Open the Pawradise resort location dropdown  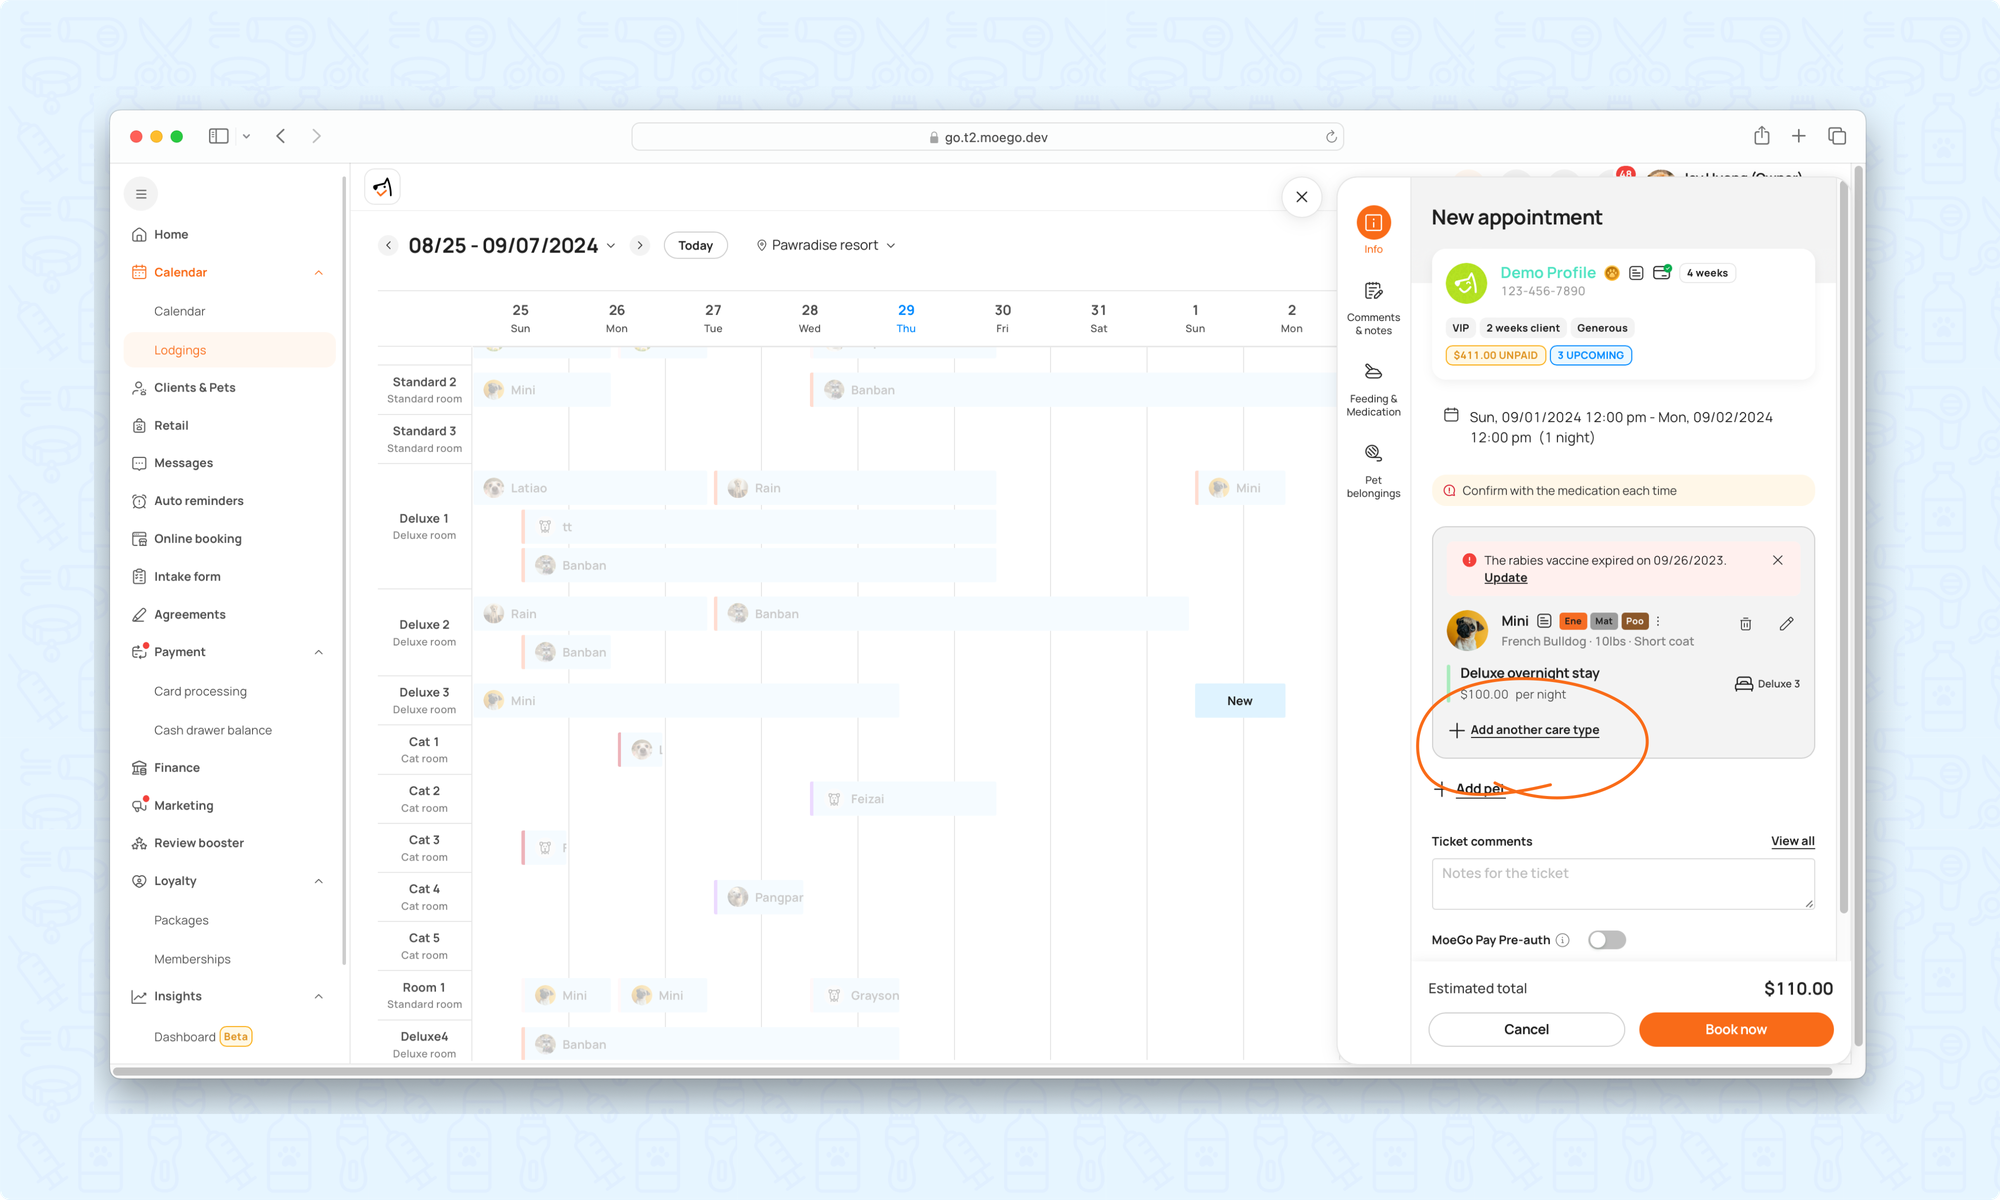(825, 245)
